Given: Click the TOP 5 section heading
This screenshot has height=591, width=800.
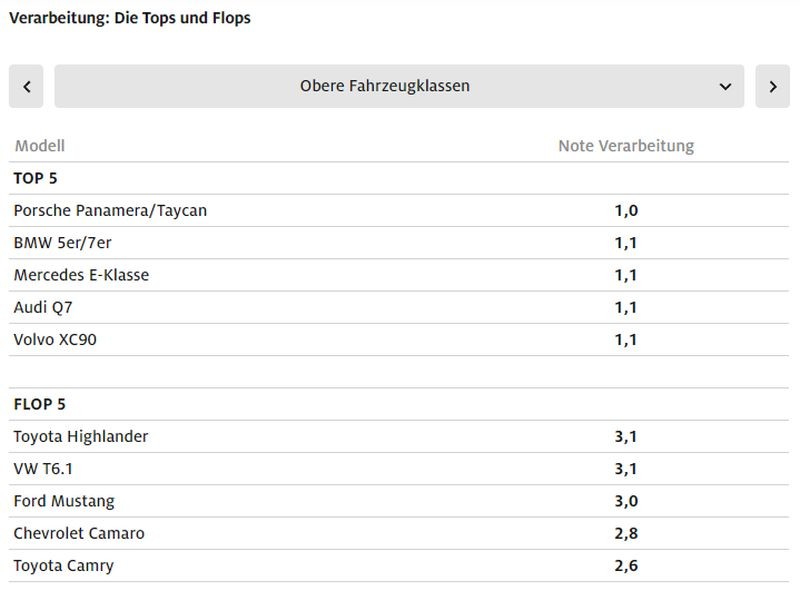Looking at the screenshot, I should (x=35, y=178).
